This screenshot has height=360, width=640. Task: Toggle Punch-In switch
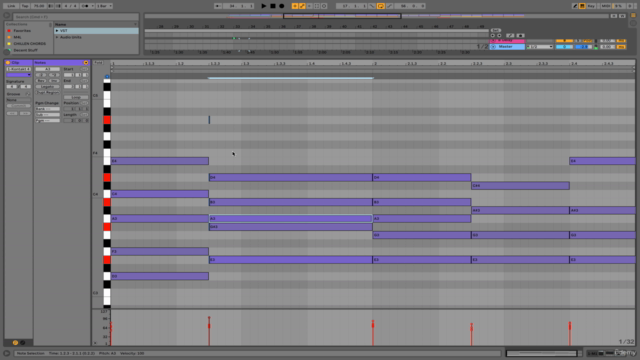point(372,6)
